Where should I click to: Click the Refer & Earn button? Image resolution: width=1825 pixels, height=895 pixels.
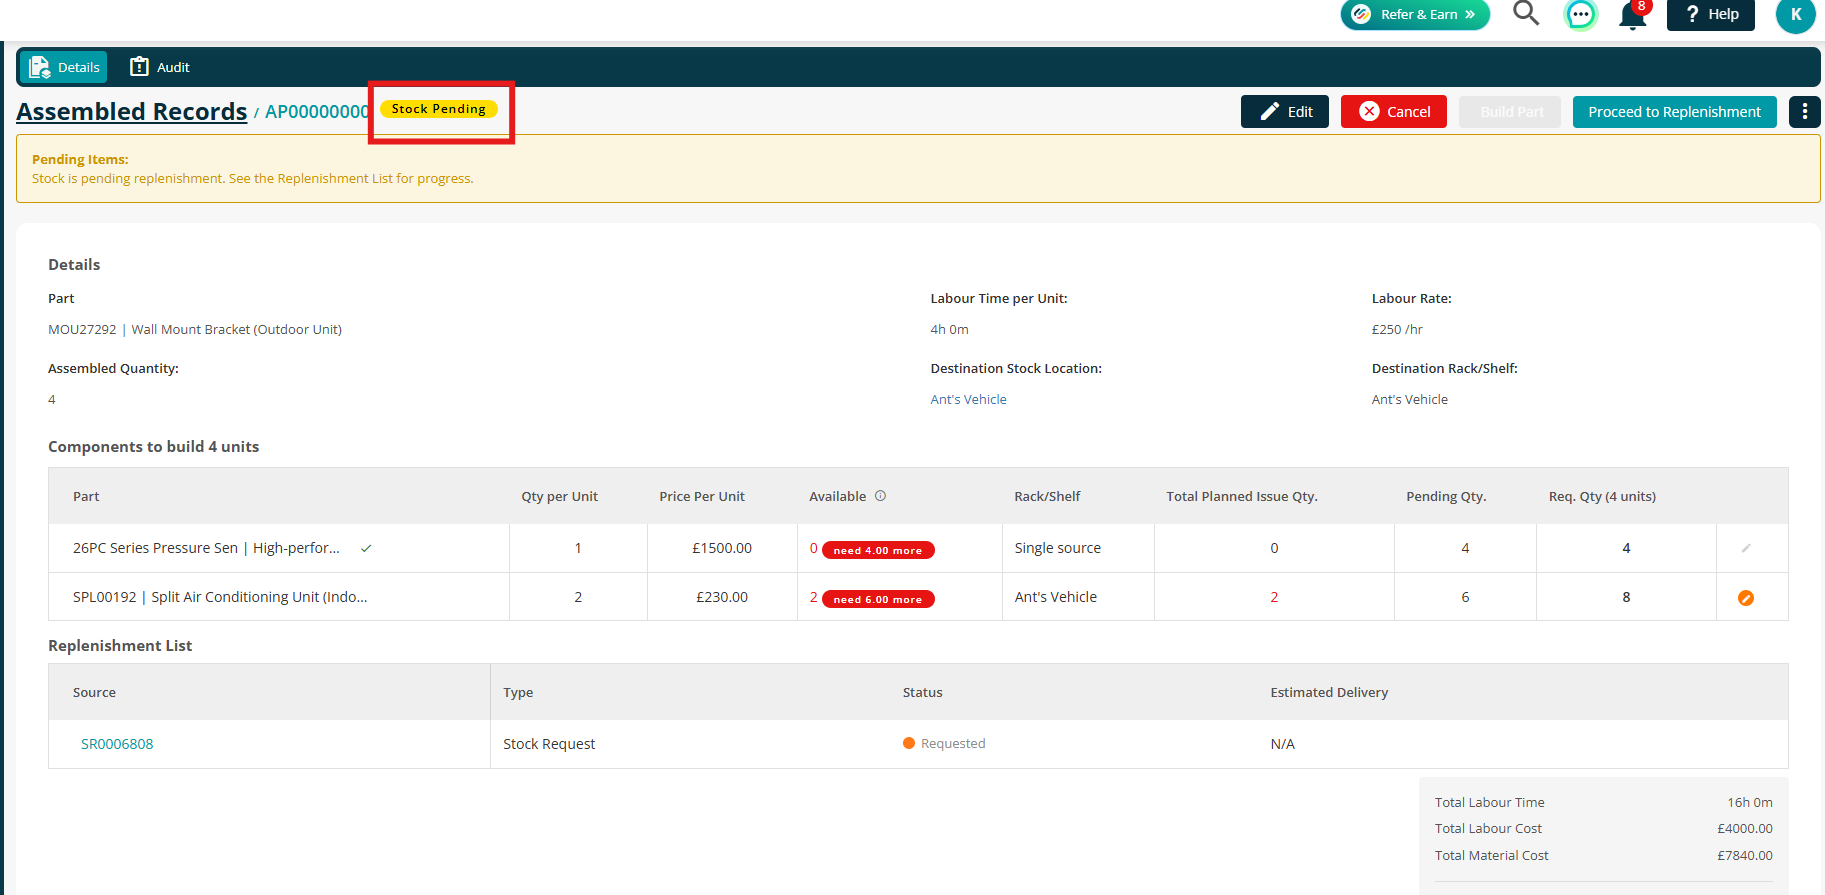1414,14
